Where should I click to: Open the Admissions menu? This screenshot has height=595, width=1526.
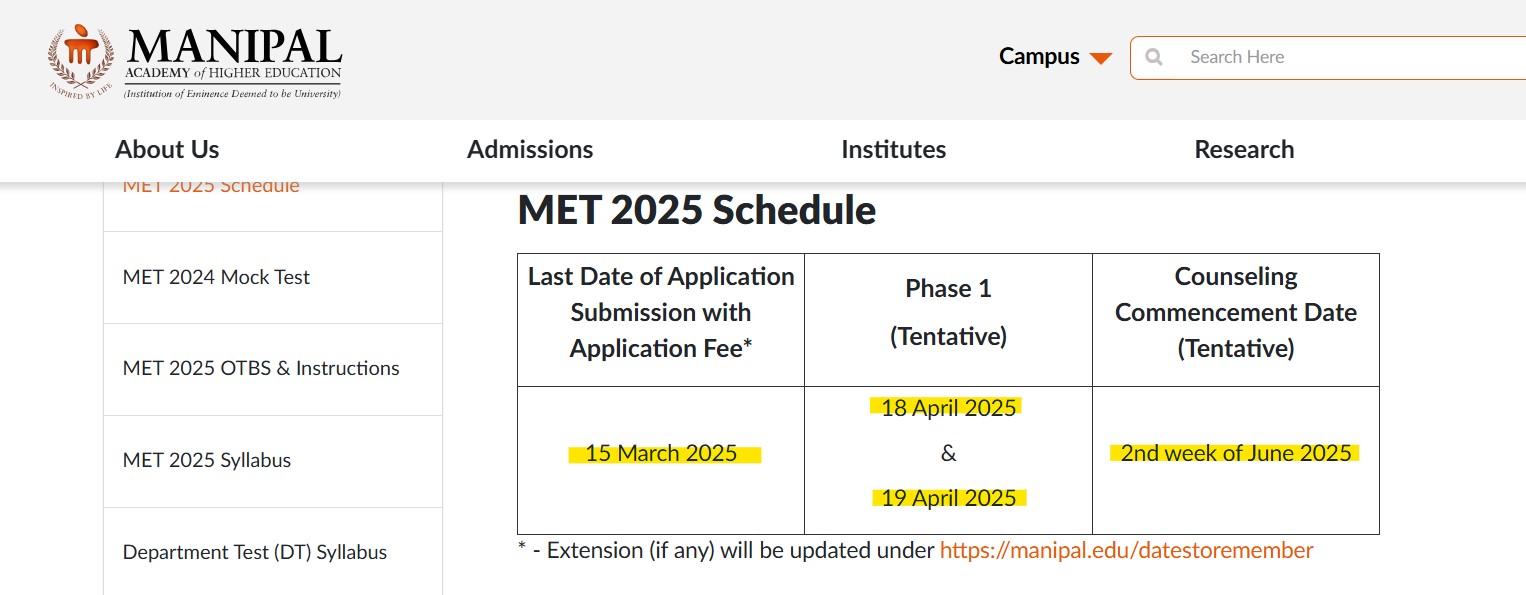coord(530,150)
